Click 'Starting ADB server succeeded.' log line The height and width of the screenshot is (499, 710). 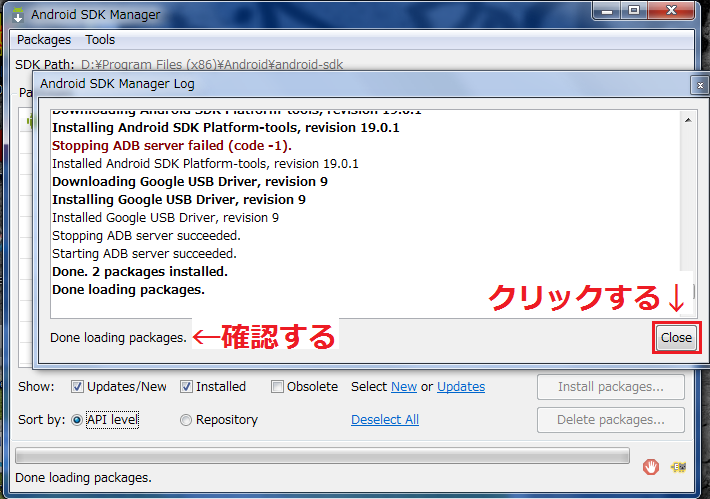[x=144, y=254]
